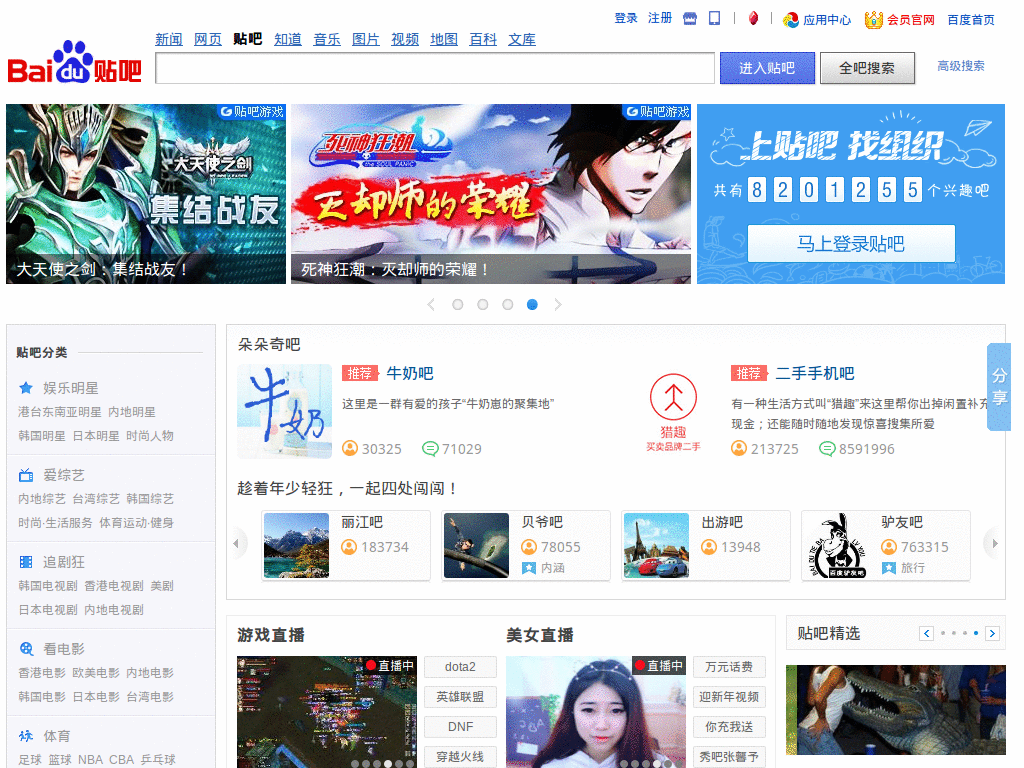Select the third banner carousel dot
The width and height of the screenshot is (1024, 768).
[x=507, y=304]
